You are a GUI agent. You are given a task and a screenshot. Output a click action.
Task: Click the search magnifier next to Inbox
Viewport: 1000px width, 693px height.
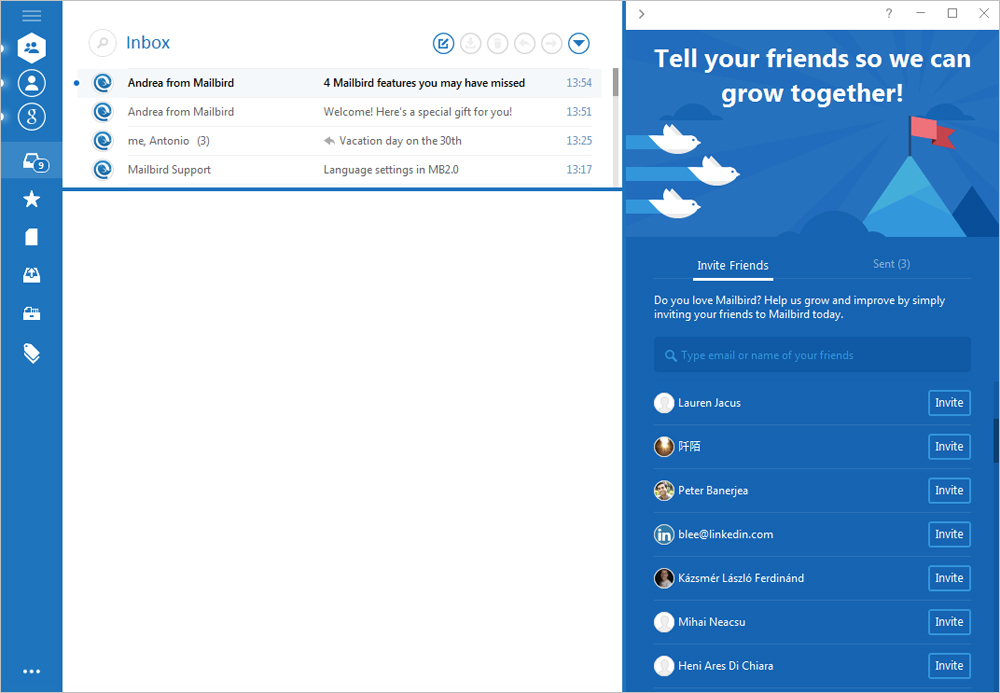pyautogui.click(x=103, y=43)
